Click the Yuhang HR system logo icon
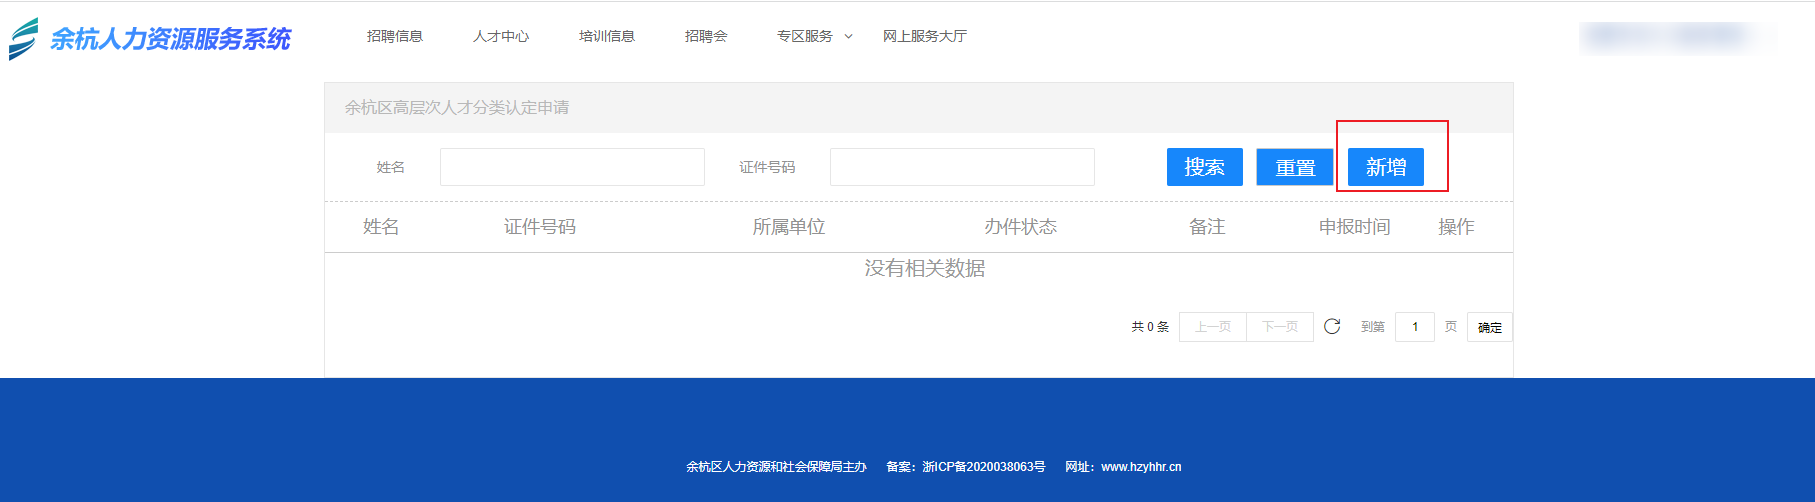Image resolution: width=1815 pixels, height=502 pixels. (x=23, y=39)
